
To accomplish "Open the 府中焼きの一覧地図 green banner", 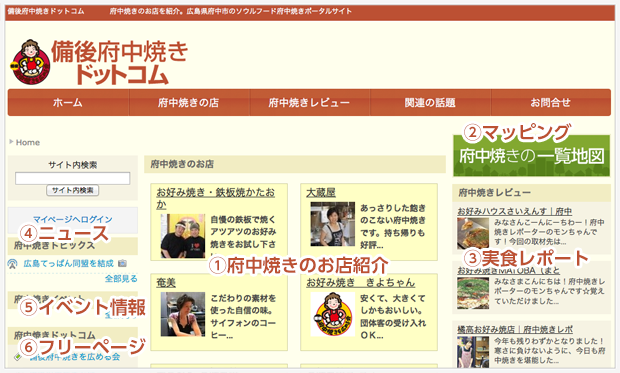I will (x=531, y=155).
